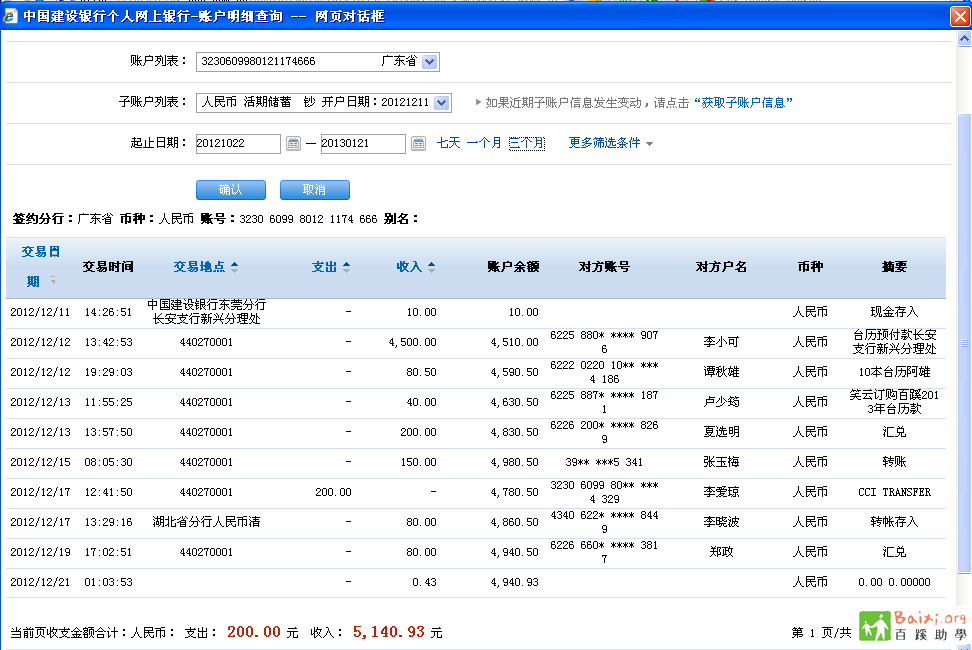Image resolution: width=972 pixels, height=650 pixels.
Task: Click sort indicator beside 交易日期 header
Action: pyautogui.click(x=53, y=280)
